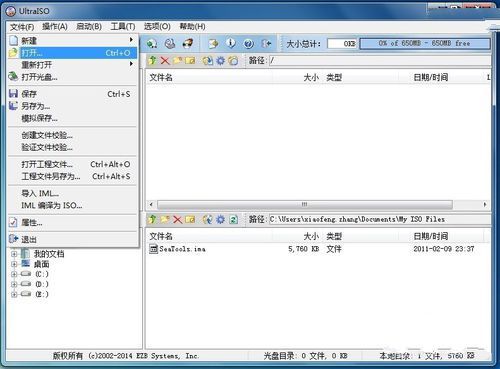Expand the 新建 submenu arrow
The width and height of the screenshot is (500, 369).
(x=132, y=40)
